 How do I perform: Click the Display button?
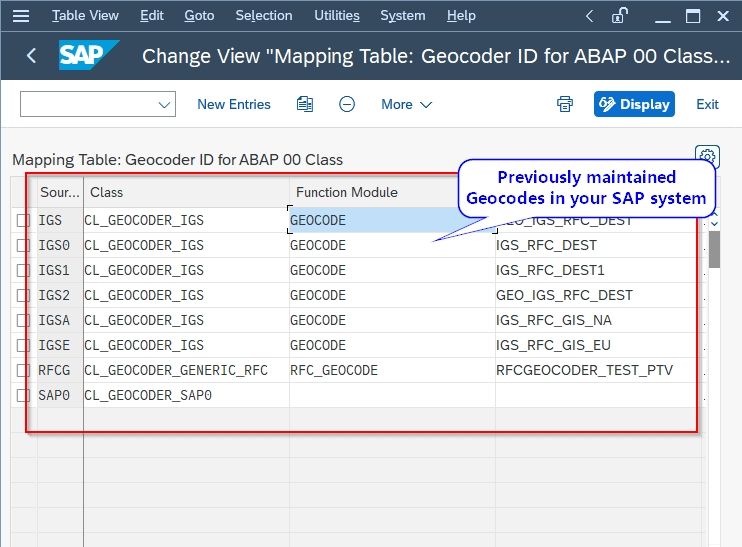click(x=634, y=104)
